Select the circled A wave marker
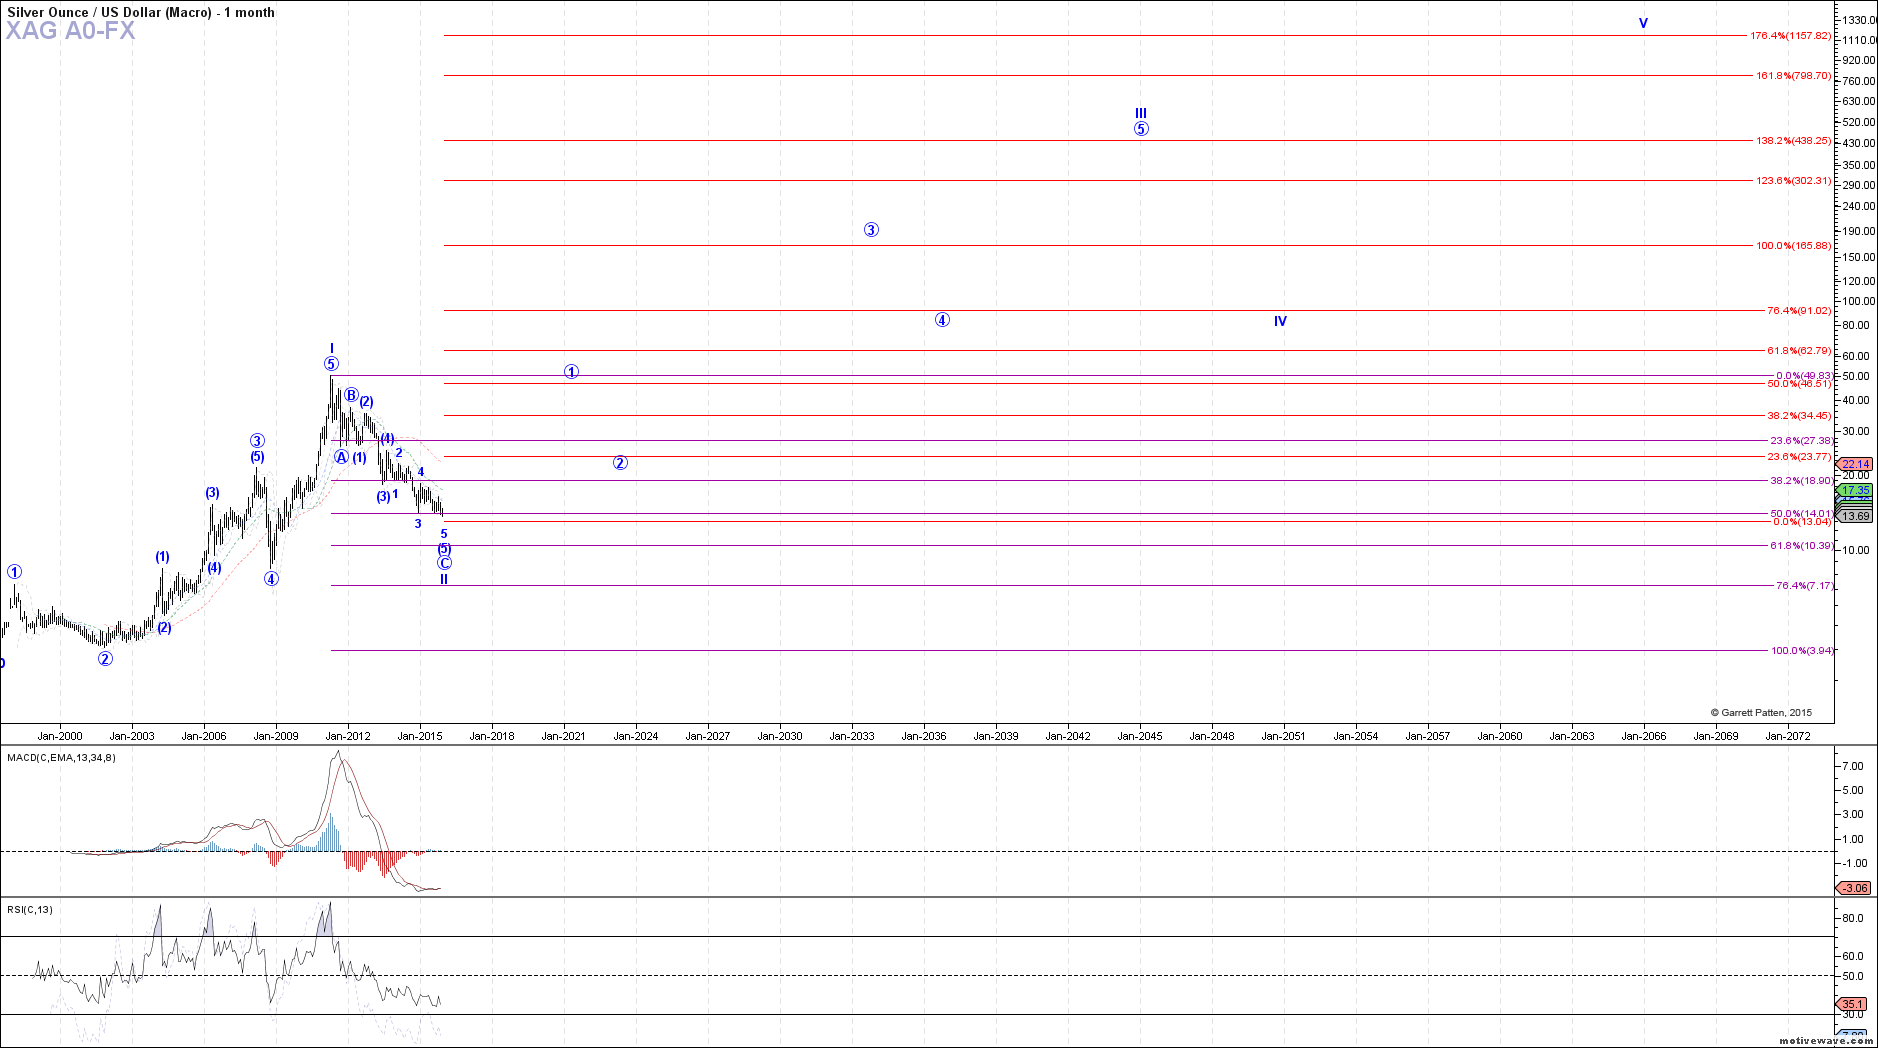 pos(341,457)
